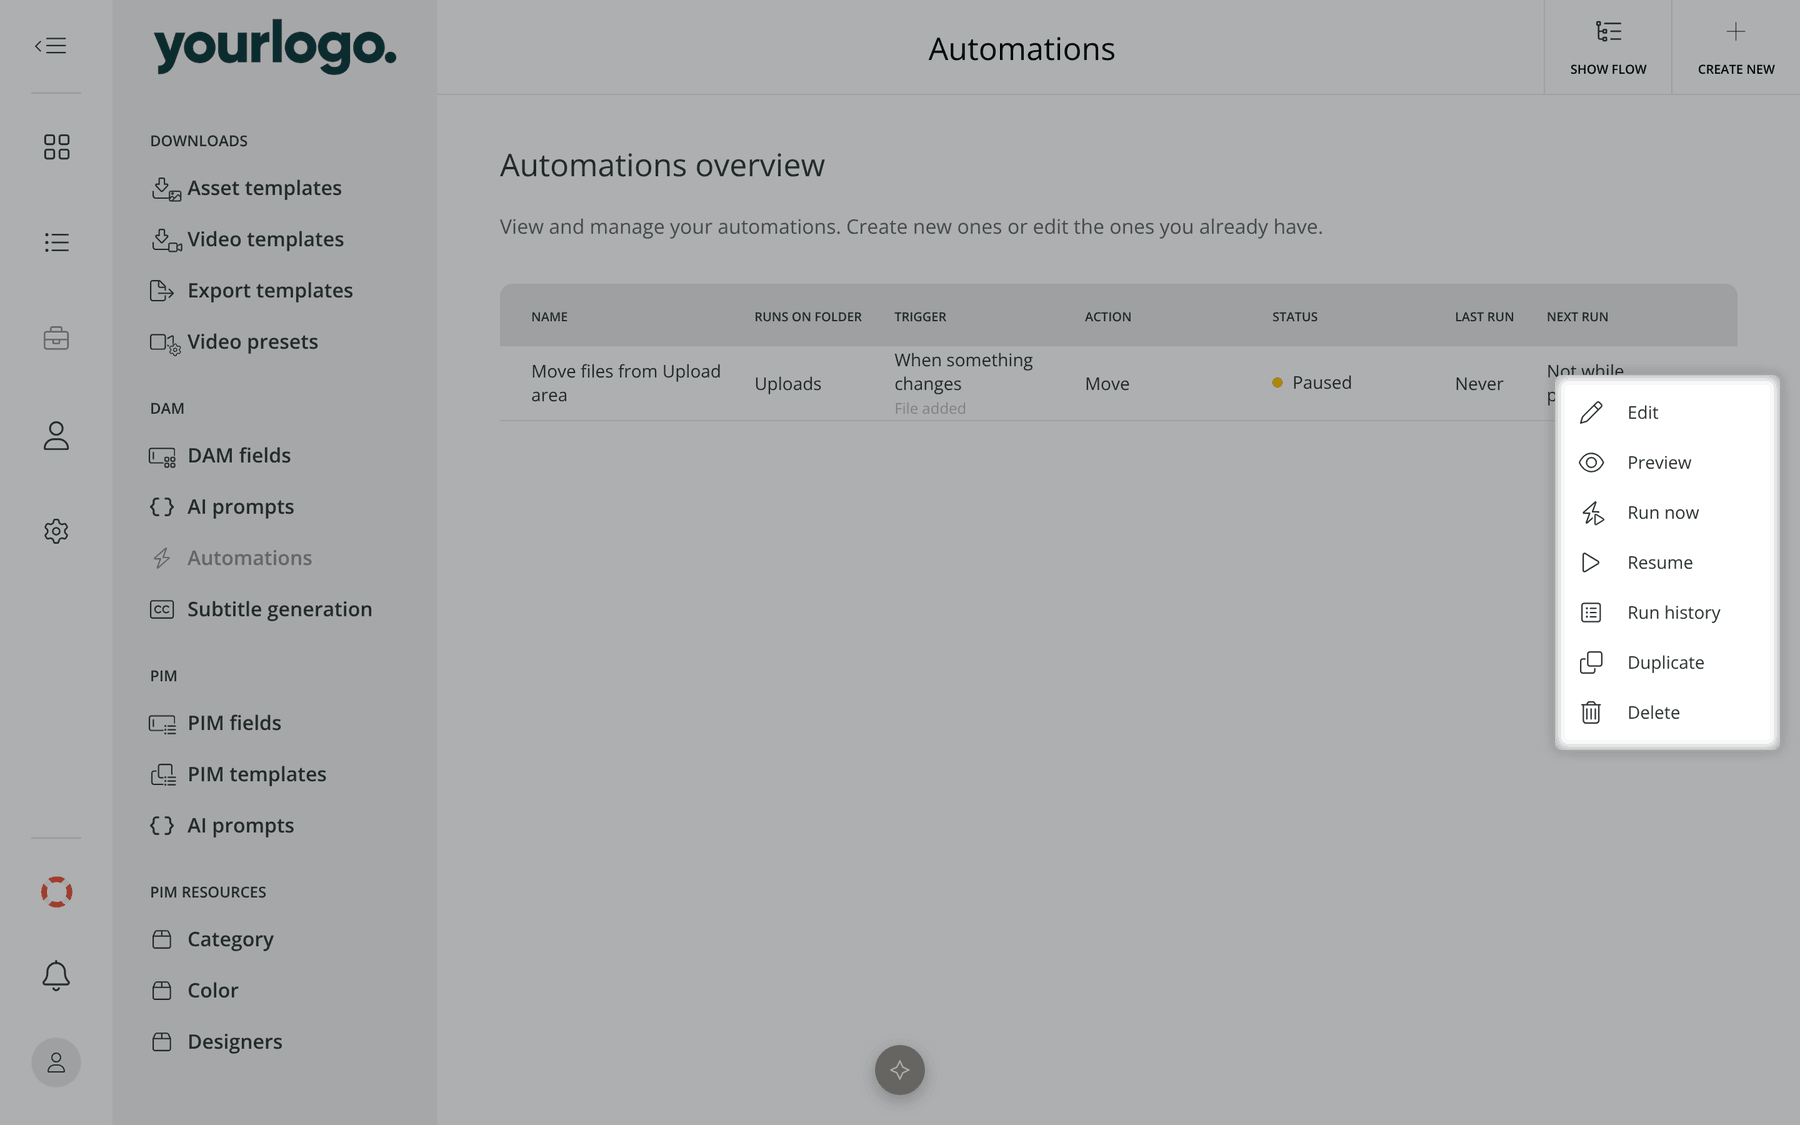The width and height of the screenshot is (1800, 1125).
Task: Open Designers under PIM Resources
Action: (216, 1041)
